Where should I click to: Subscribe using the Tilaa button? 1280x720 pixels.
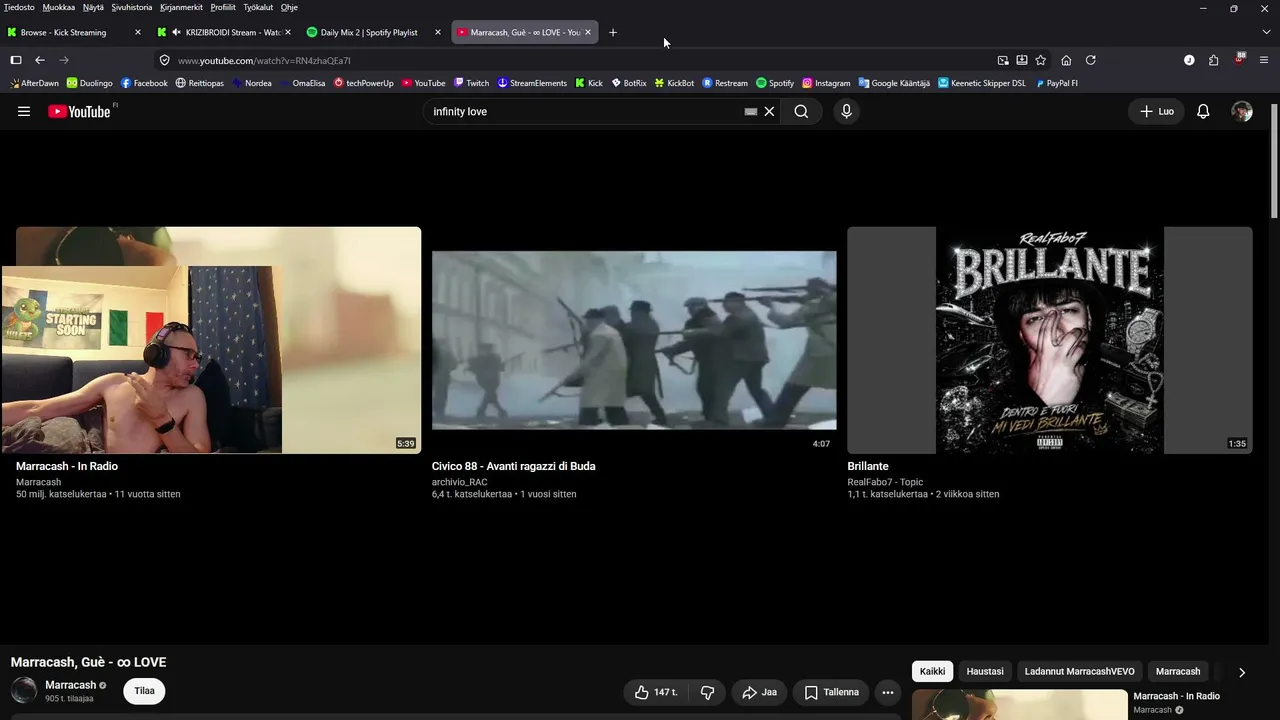(x=144, y=691)
